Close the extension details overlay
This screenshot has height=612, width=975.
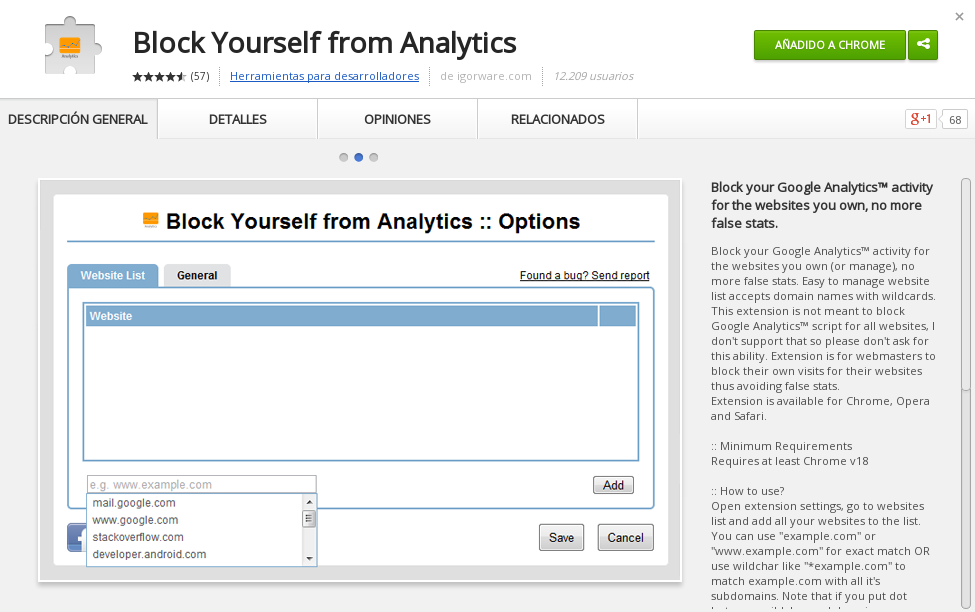(x=959, y=17)
